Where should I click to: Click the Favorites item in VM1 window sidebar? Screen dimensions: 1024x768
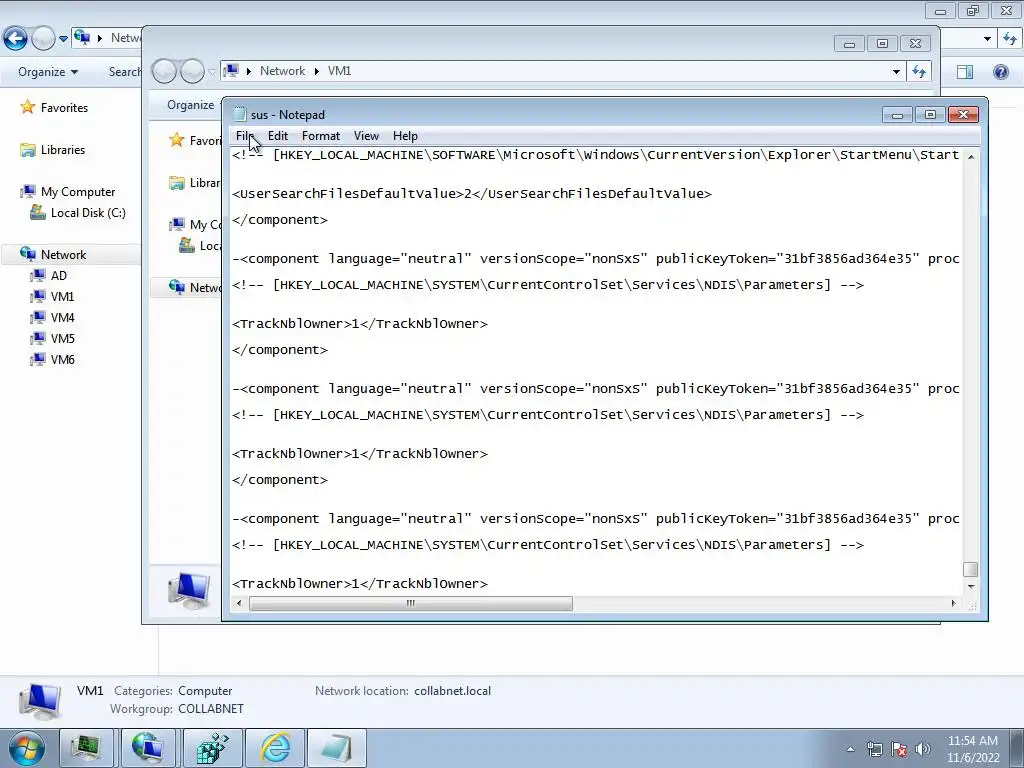[205, 140]
